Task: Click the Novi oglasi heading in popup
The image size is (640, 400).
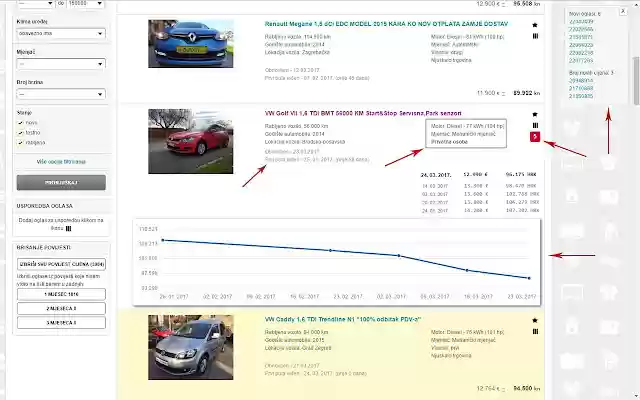Action: tap(585, 14)
